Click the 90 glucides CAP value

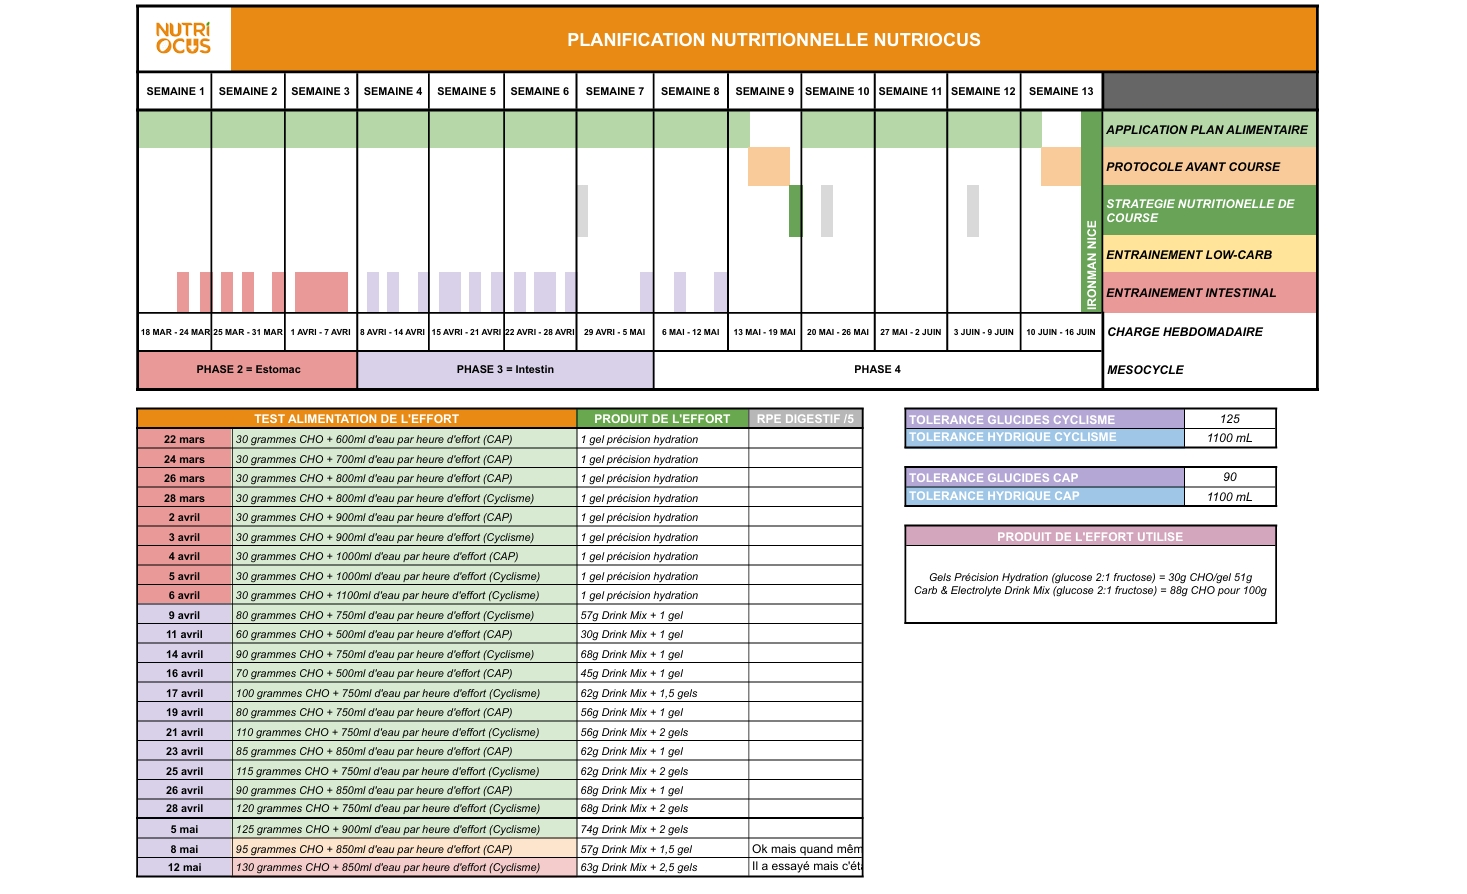coord(1230,478)
